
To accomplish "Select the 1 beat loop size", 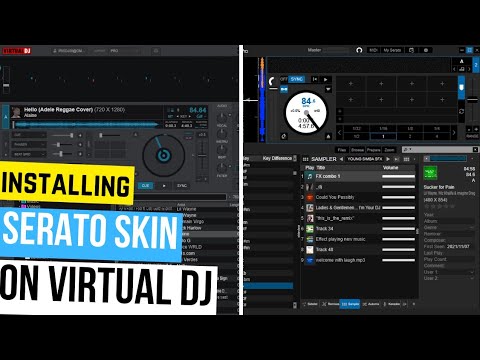I will pyautogui.click(x=383, y=136).
